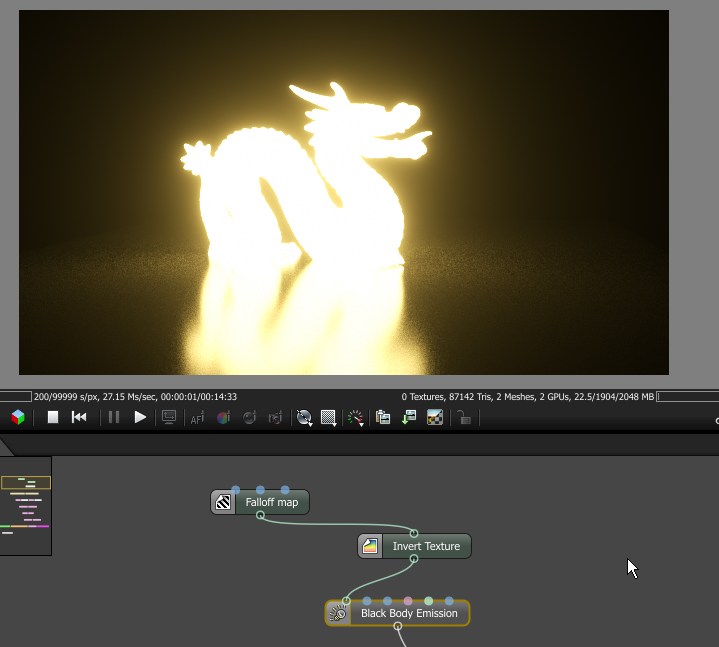This screenshot has width=719, height=647.
Task: Click the node graph minimap thumbnail
Action: click(x=26, y=506)
